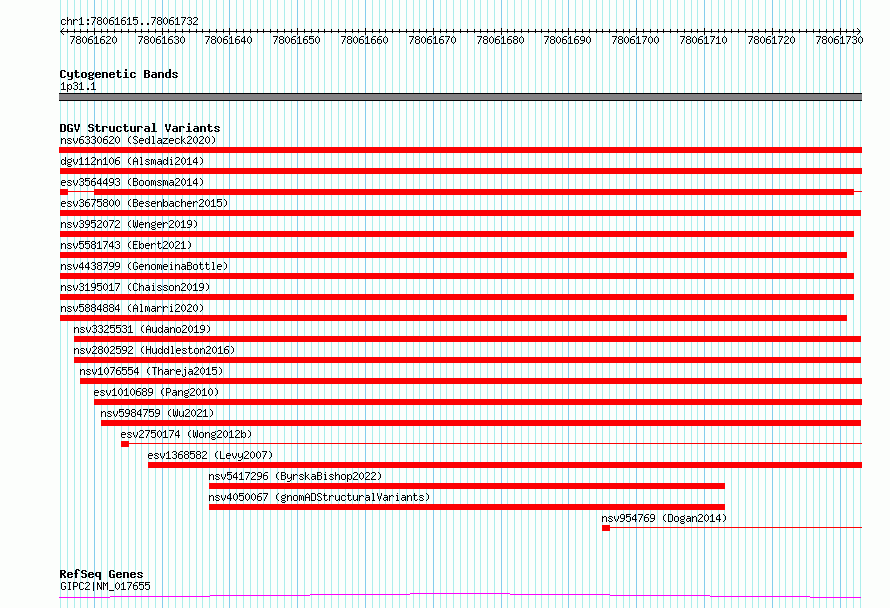Viewport: 890px width, 608px height.
Task: Select nsv5884884 (Almarri2020) variant label
Action: coord(132,308)
